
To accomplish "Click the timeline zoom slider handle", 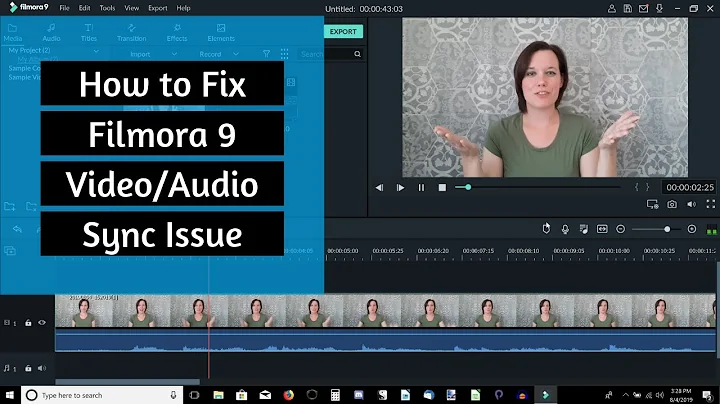I will pos(667,229).
